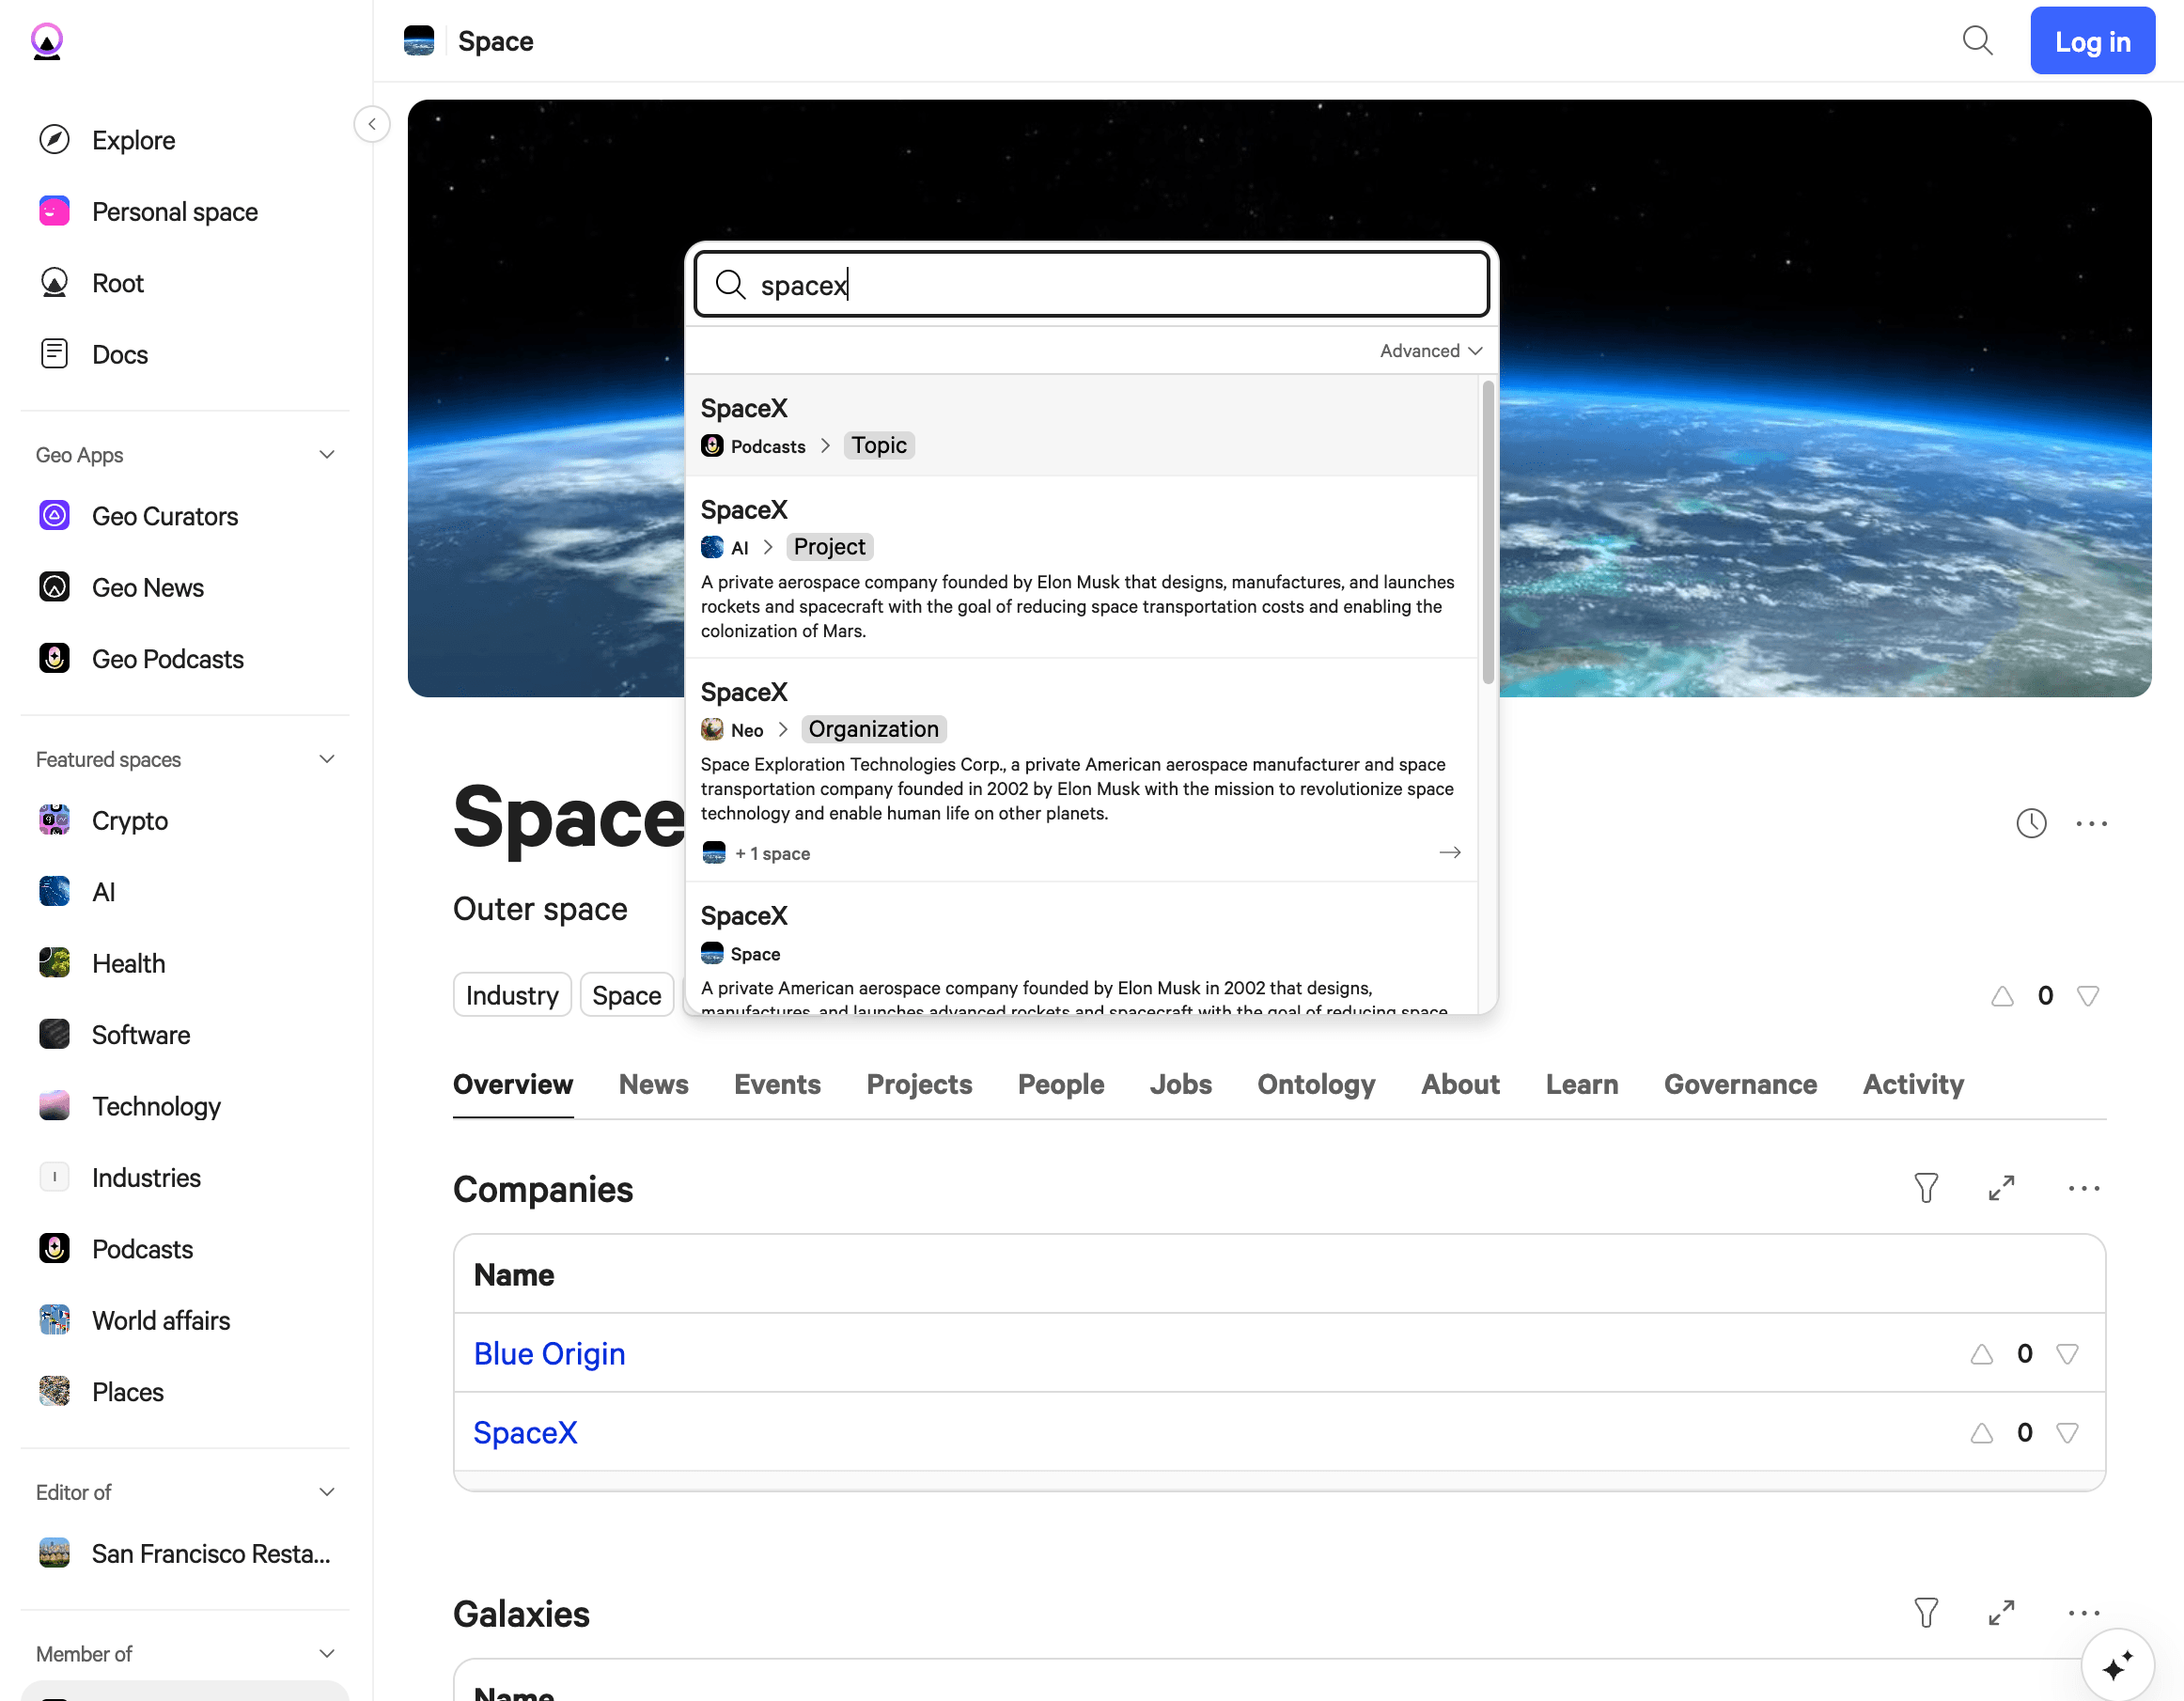Select the SpaceX AI Project result
Screen dimensions: 2184x1701
click(1081, 567)
